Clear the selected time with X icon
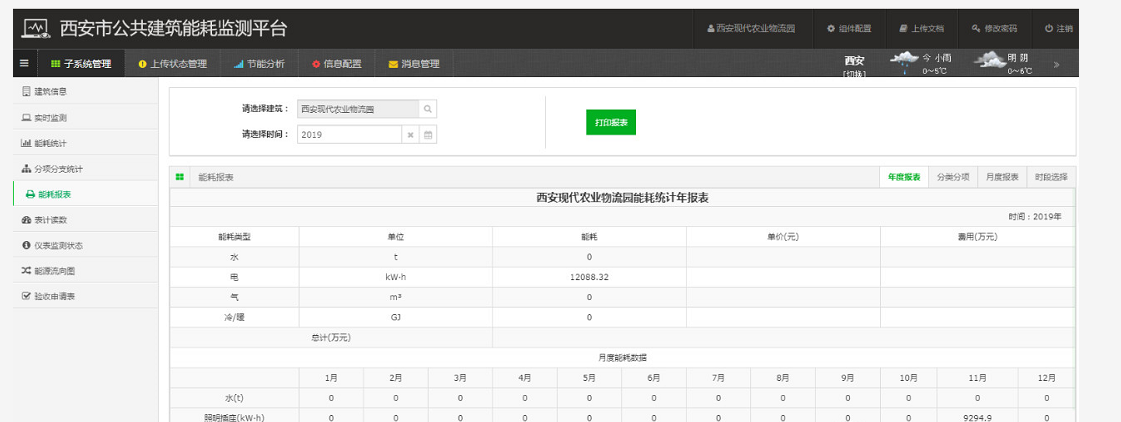This screenshot has width=1121, height=422. point(410,134)
